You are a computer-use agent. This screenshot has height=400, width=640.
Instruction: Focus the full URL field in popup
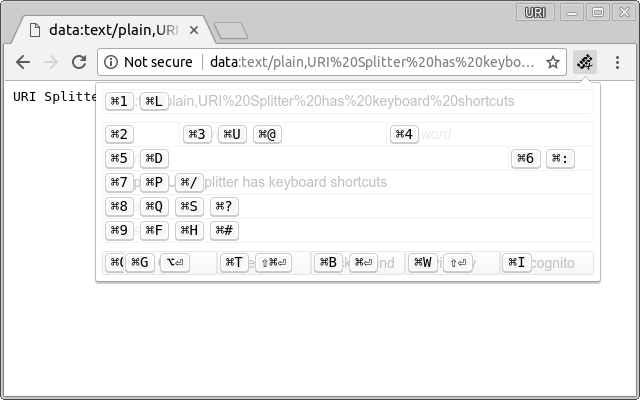348,101
